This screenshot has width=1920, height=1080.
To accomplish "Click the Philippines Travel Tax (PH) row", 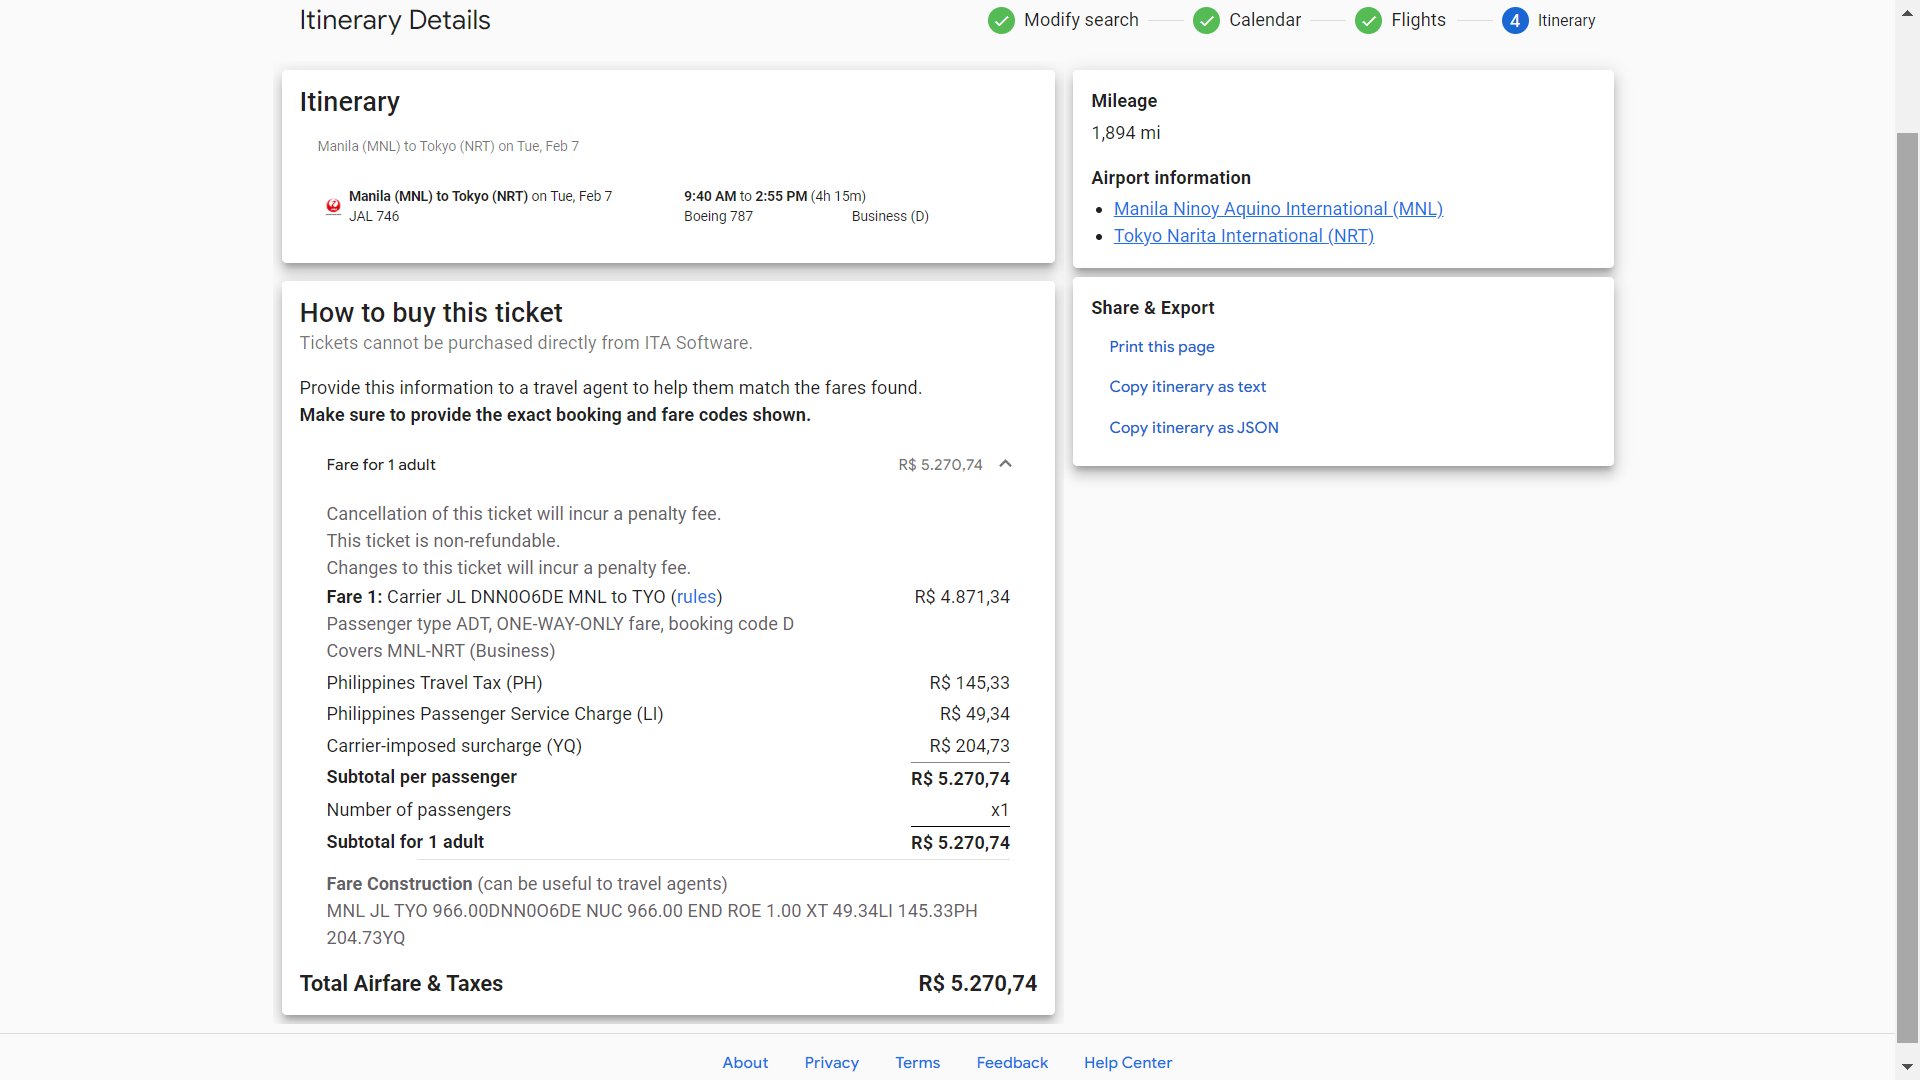I will pyautogui.click(x=668, y=683).
